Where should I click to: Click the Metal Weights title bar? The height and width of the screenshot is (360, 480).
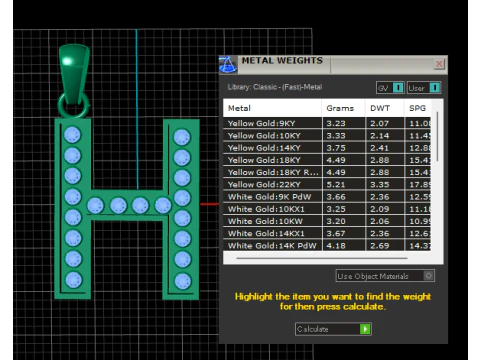[333, 64]
